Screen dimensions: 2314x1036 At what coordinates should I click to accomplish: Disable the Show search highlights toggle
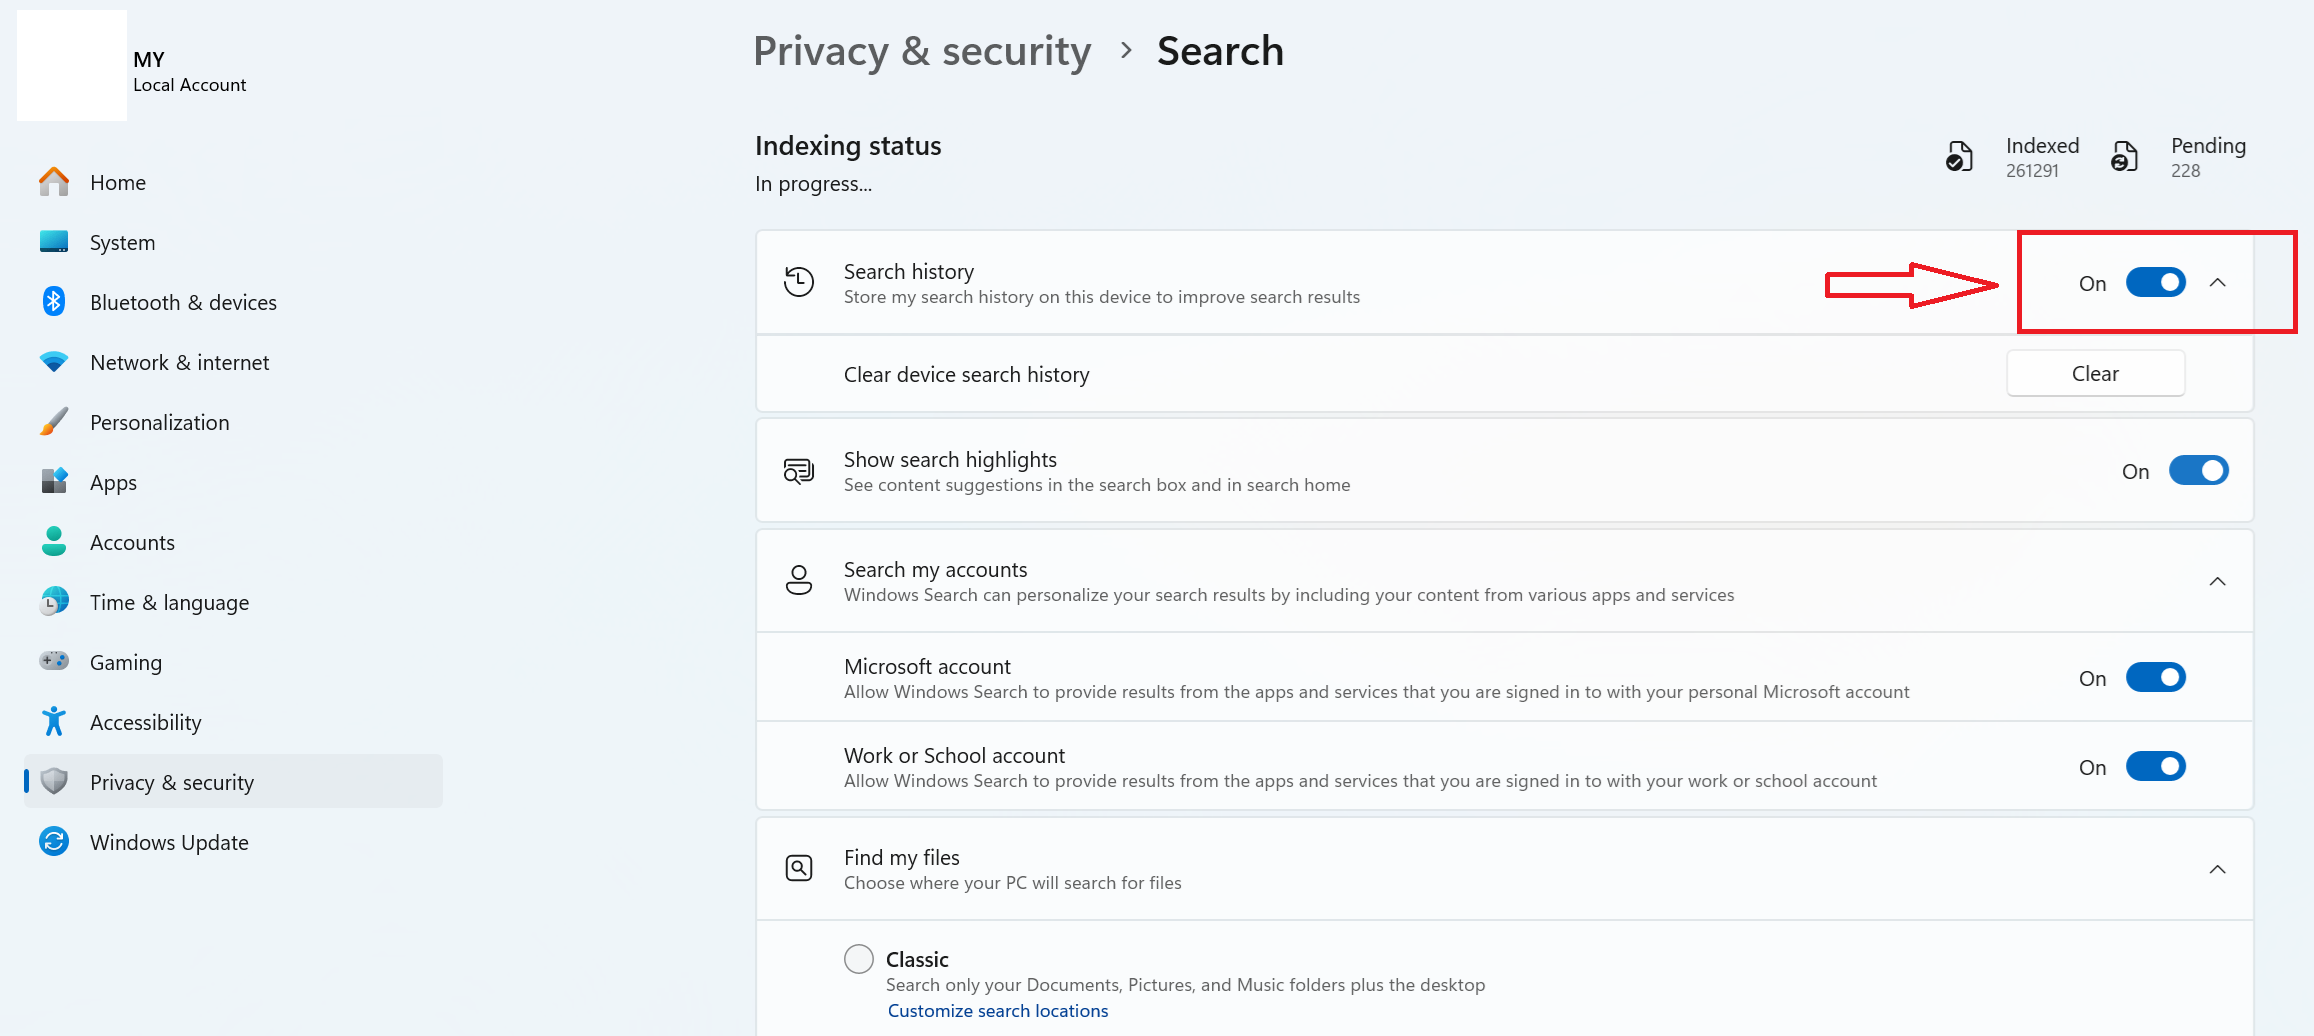(x=2198, y=471)
